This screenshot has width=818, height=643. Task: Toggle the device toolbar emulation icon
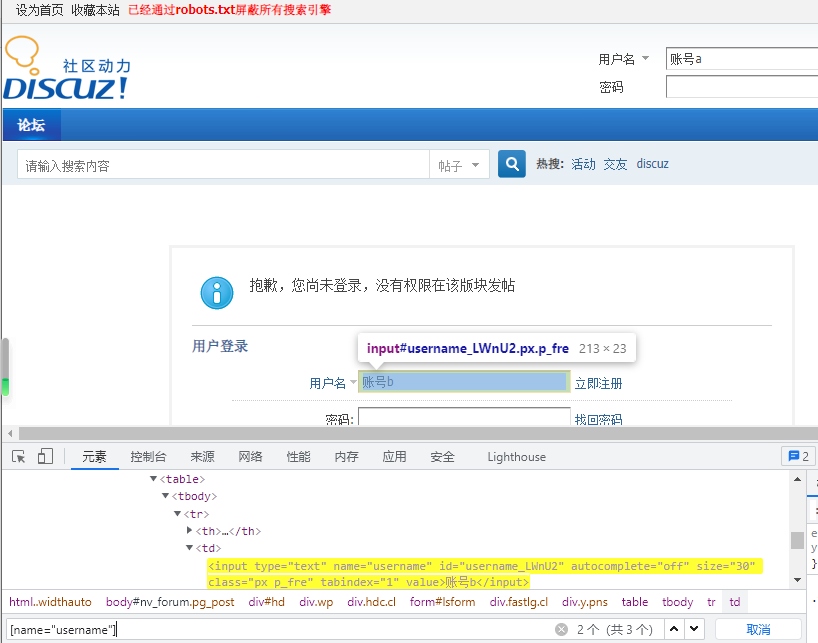pyautogui.click(x=44, y=455)
